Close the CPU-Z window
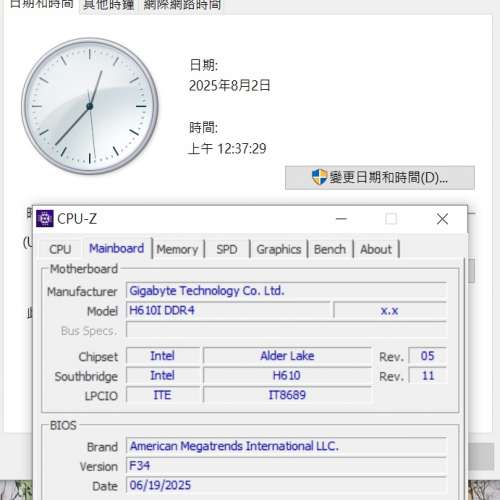 (442, 219)
